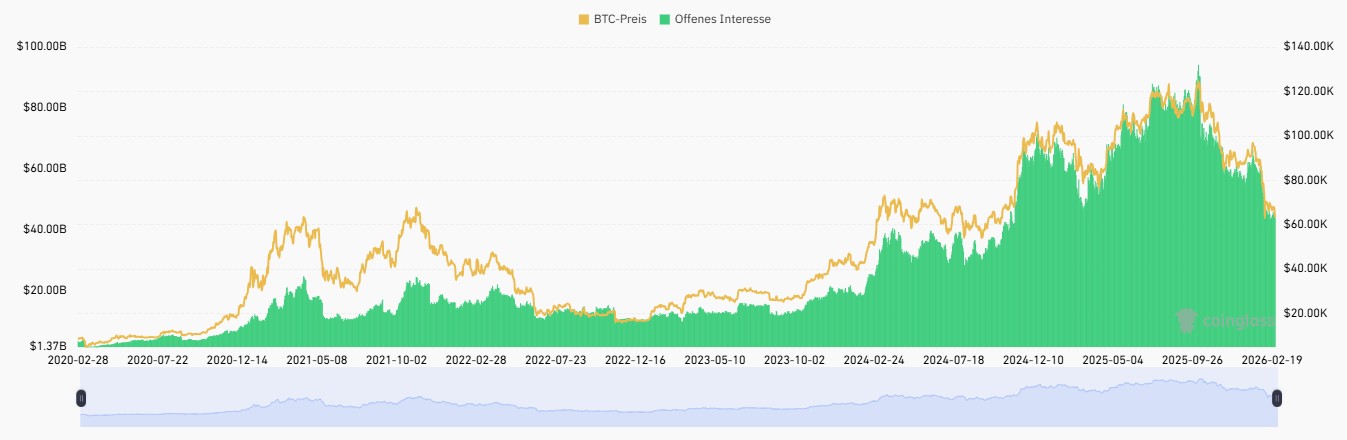This screenshot has width=1347, height=440.
Task: Toggle the BTC-Preis legend series
Action: click(x=619, y=19)
